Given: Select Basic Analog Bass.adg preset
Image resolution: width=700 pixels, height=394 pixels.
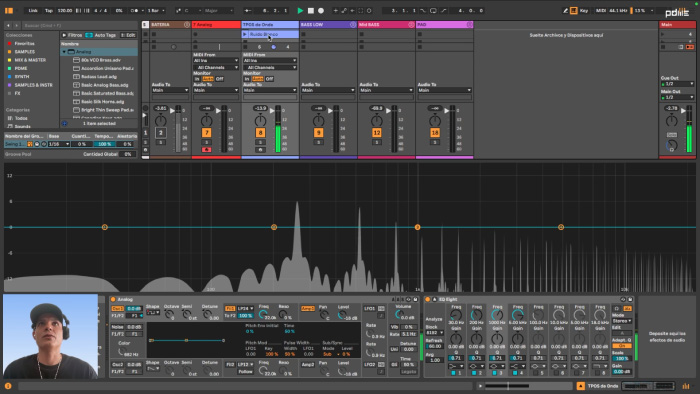Looking at the screenshot, I should 104,85.
